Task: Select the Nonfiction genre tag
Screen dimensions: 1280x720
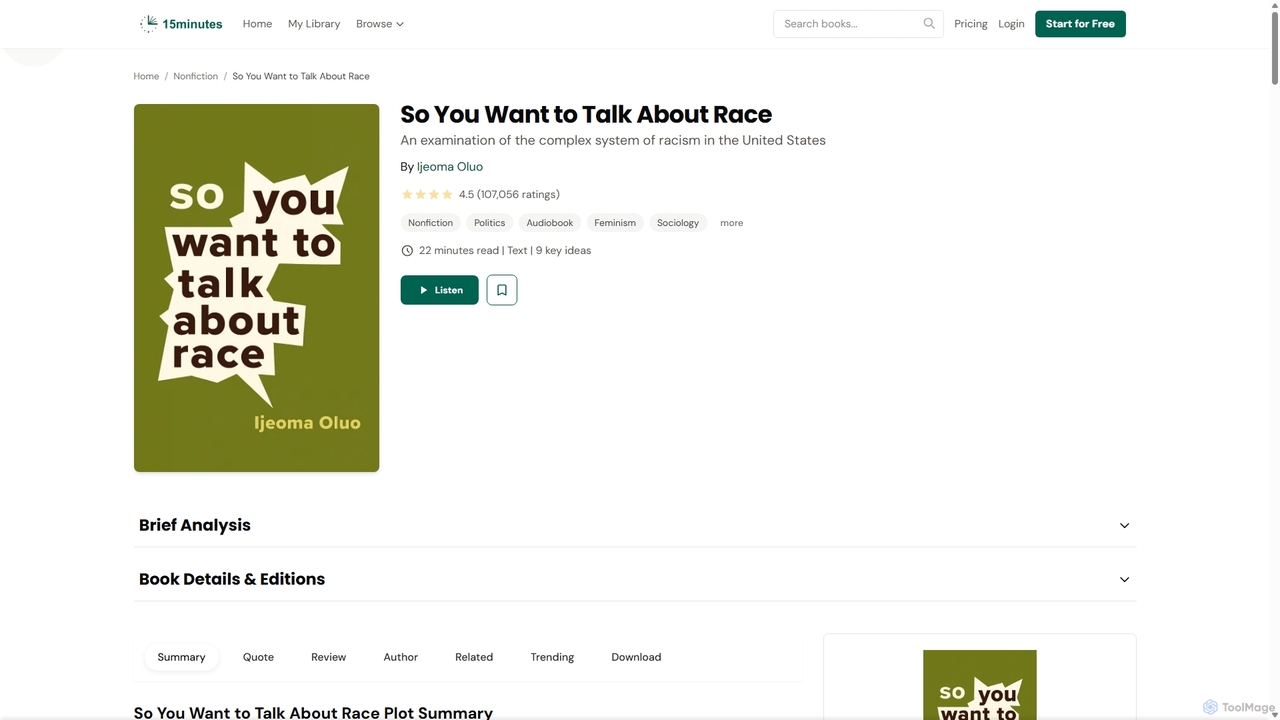Action: [x=430, y=223]
